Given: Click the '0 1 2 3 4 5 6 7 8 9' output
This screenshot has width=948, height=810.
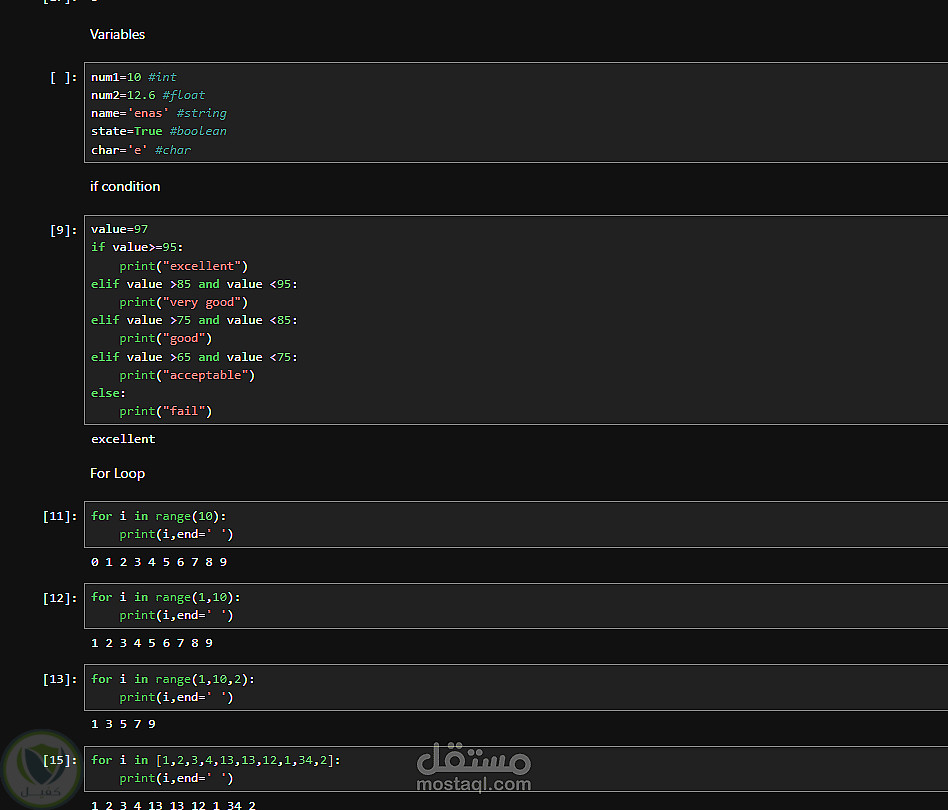Looking at the screenshot, I should (x=159, y=562).
